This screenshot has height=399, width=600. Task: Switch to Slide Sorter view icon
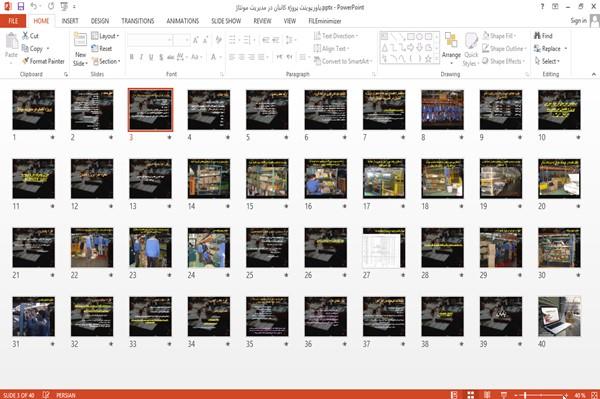pos(471,395)
